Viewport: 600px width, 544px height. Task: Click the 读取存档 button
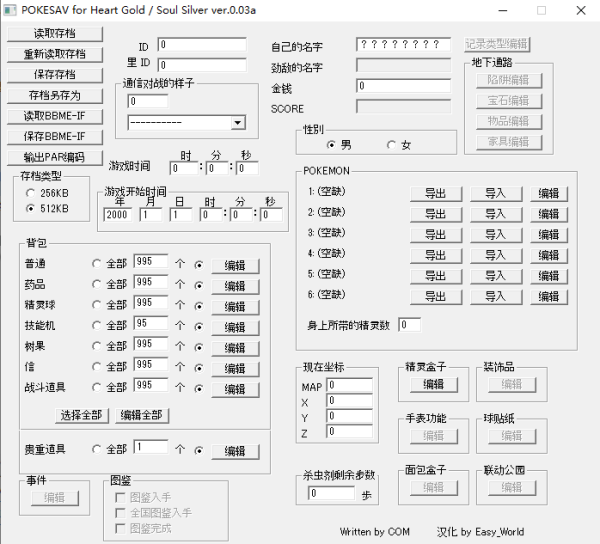click(55, 34)
